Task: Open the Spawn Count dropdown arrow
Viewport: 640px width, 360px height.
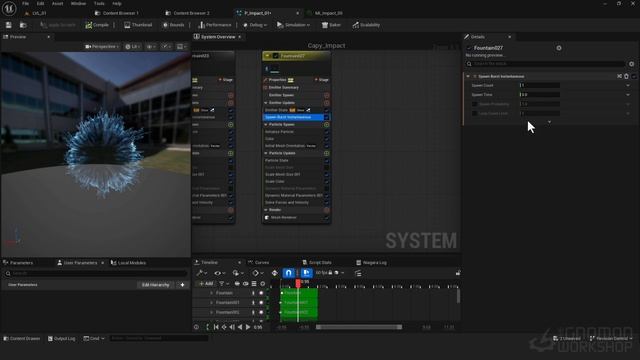Action: (628, 85)
